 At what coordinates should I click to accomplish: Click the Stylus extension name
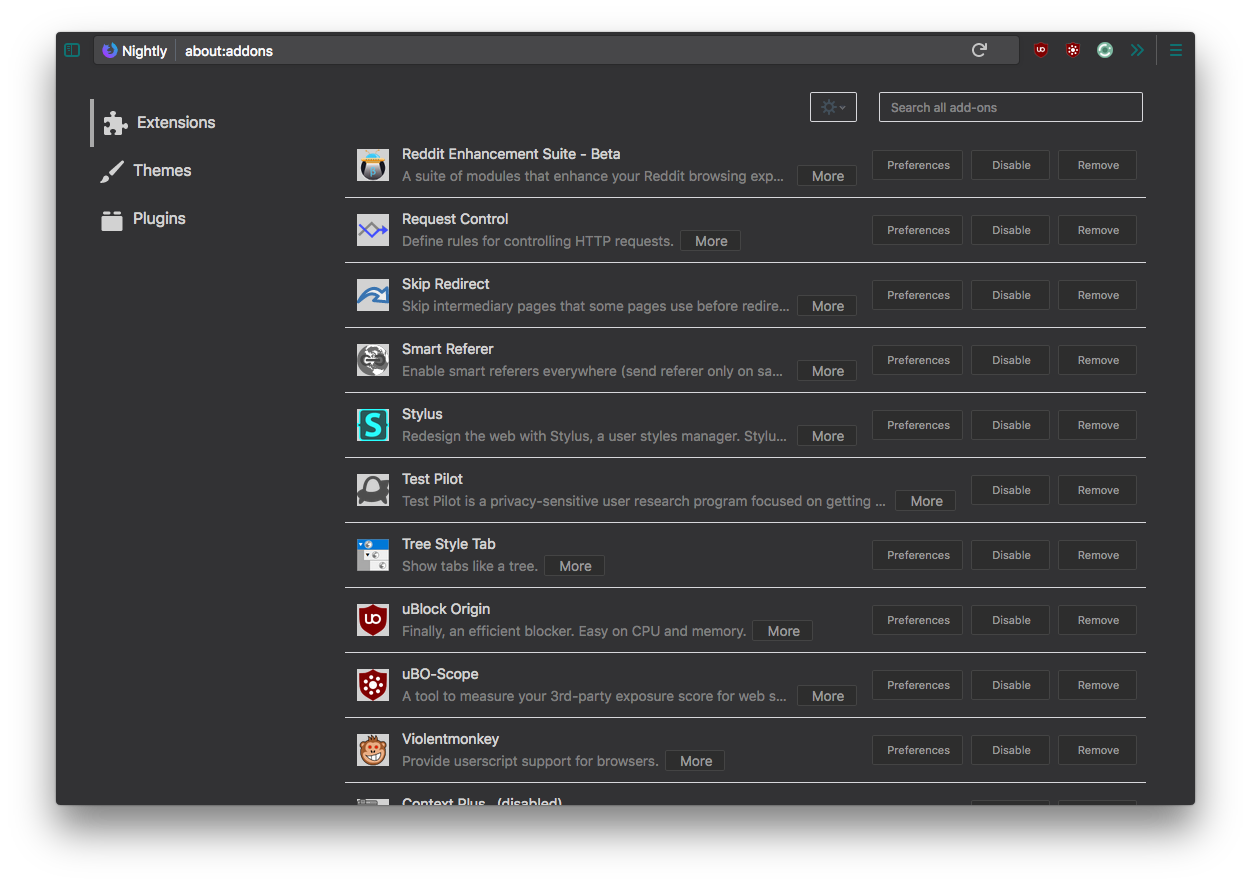[x=422, y=414]
